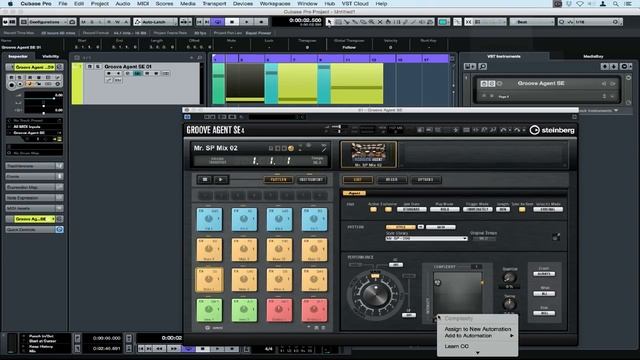Open the Auto-Latch automation mode dropdown
This screenshot has width=640, height=360.
coord(156,22)
